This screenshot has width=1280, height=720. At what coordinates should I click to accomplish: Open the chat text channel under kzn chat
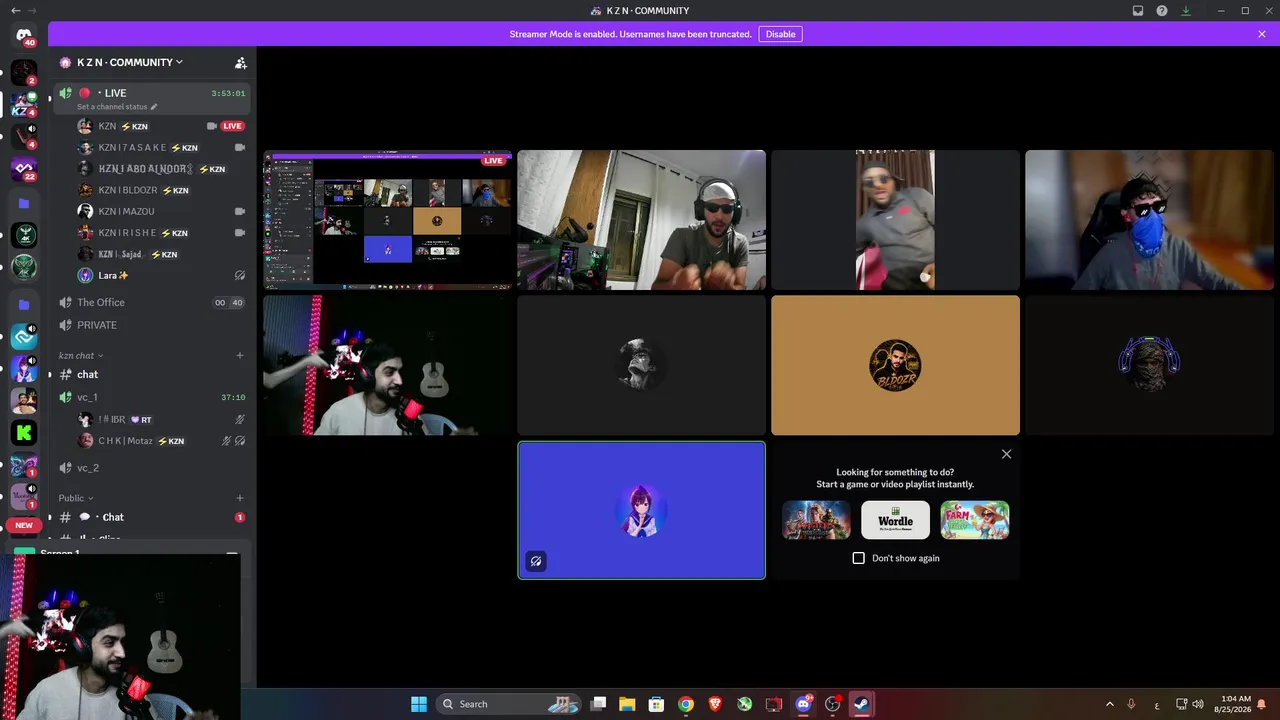pyautogui.click(x=152, y=374)
